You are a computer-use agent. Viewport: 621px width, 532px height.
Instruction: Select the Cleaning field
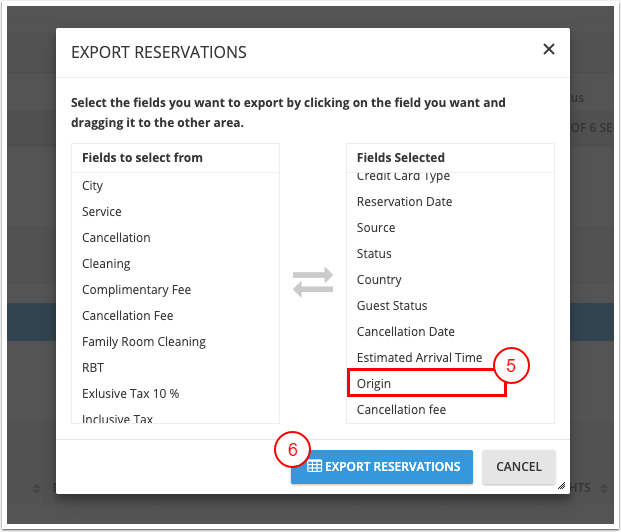click(x=106, y=264)
